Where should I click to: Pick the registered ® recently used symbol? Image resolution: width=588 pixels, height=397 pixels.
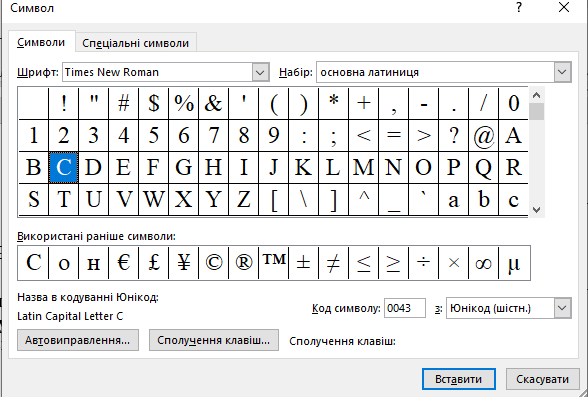[244, 263]
